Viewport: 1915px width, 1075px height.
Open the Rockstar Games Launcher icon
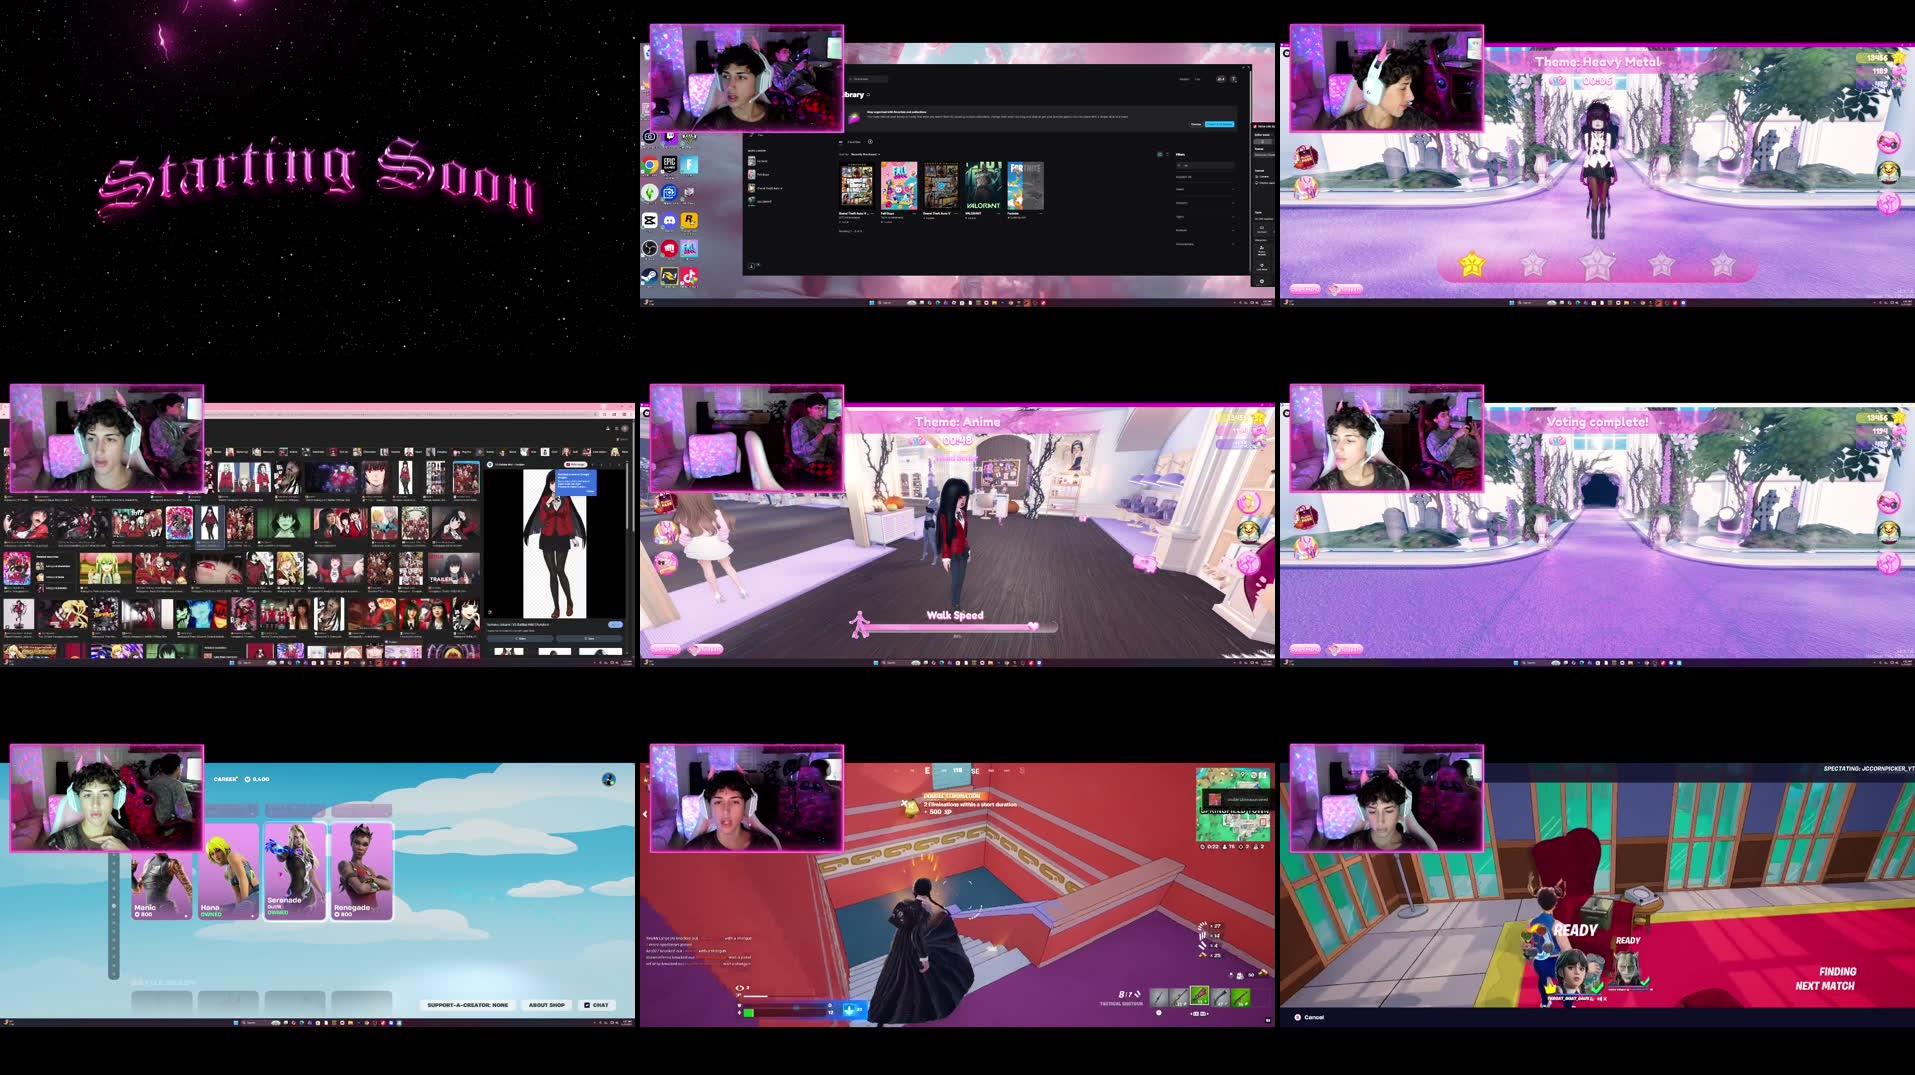point(689,220)
